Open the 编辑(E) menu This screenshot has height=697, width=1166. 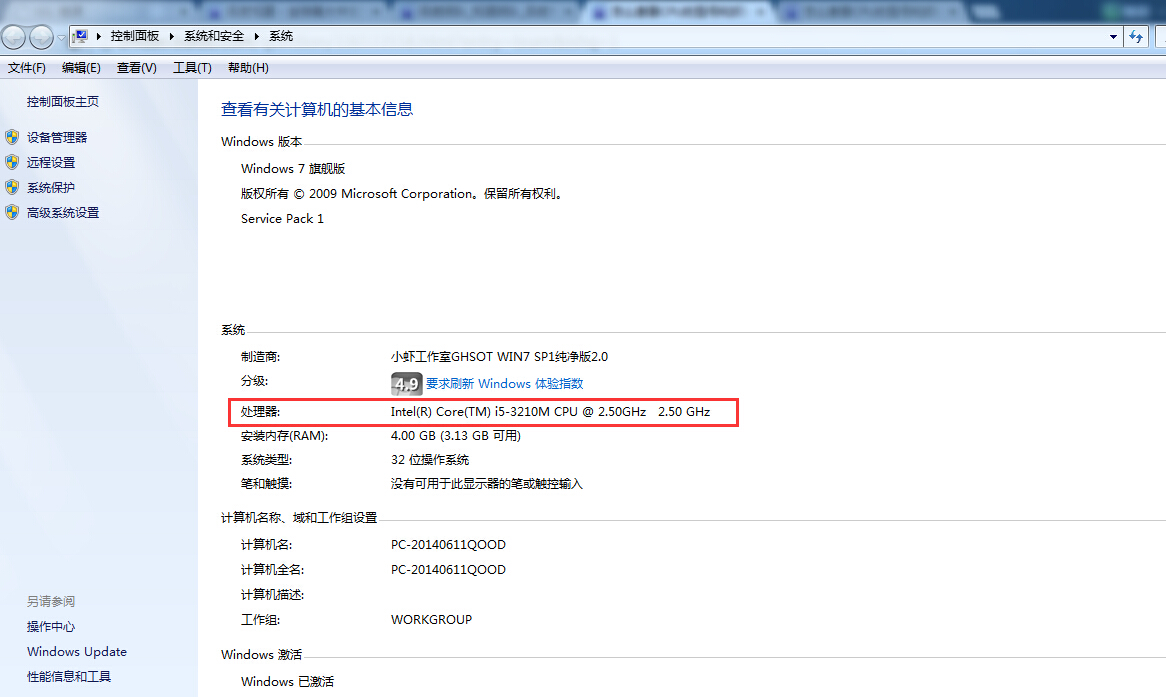coord(81,68)
